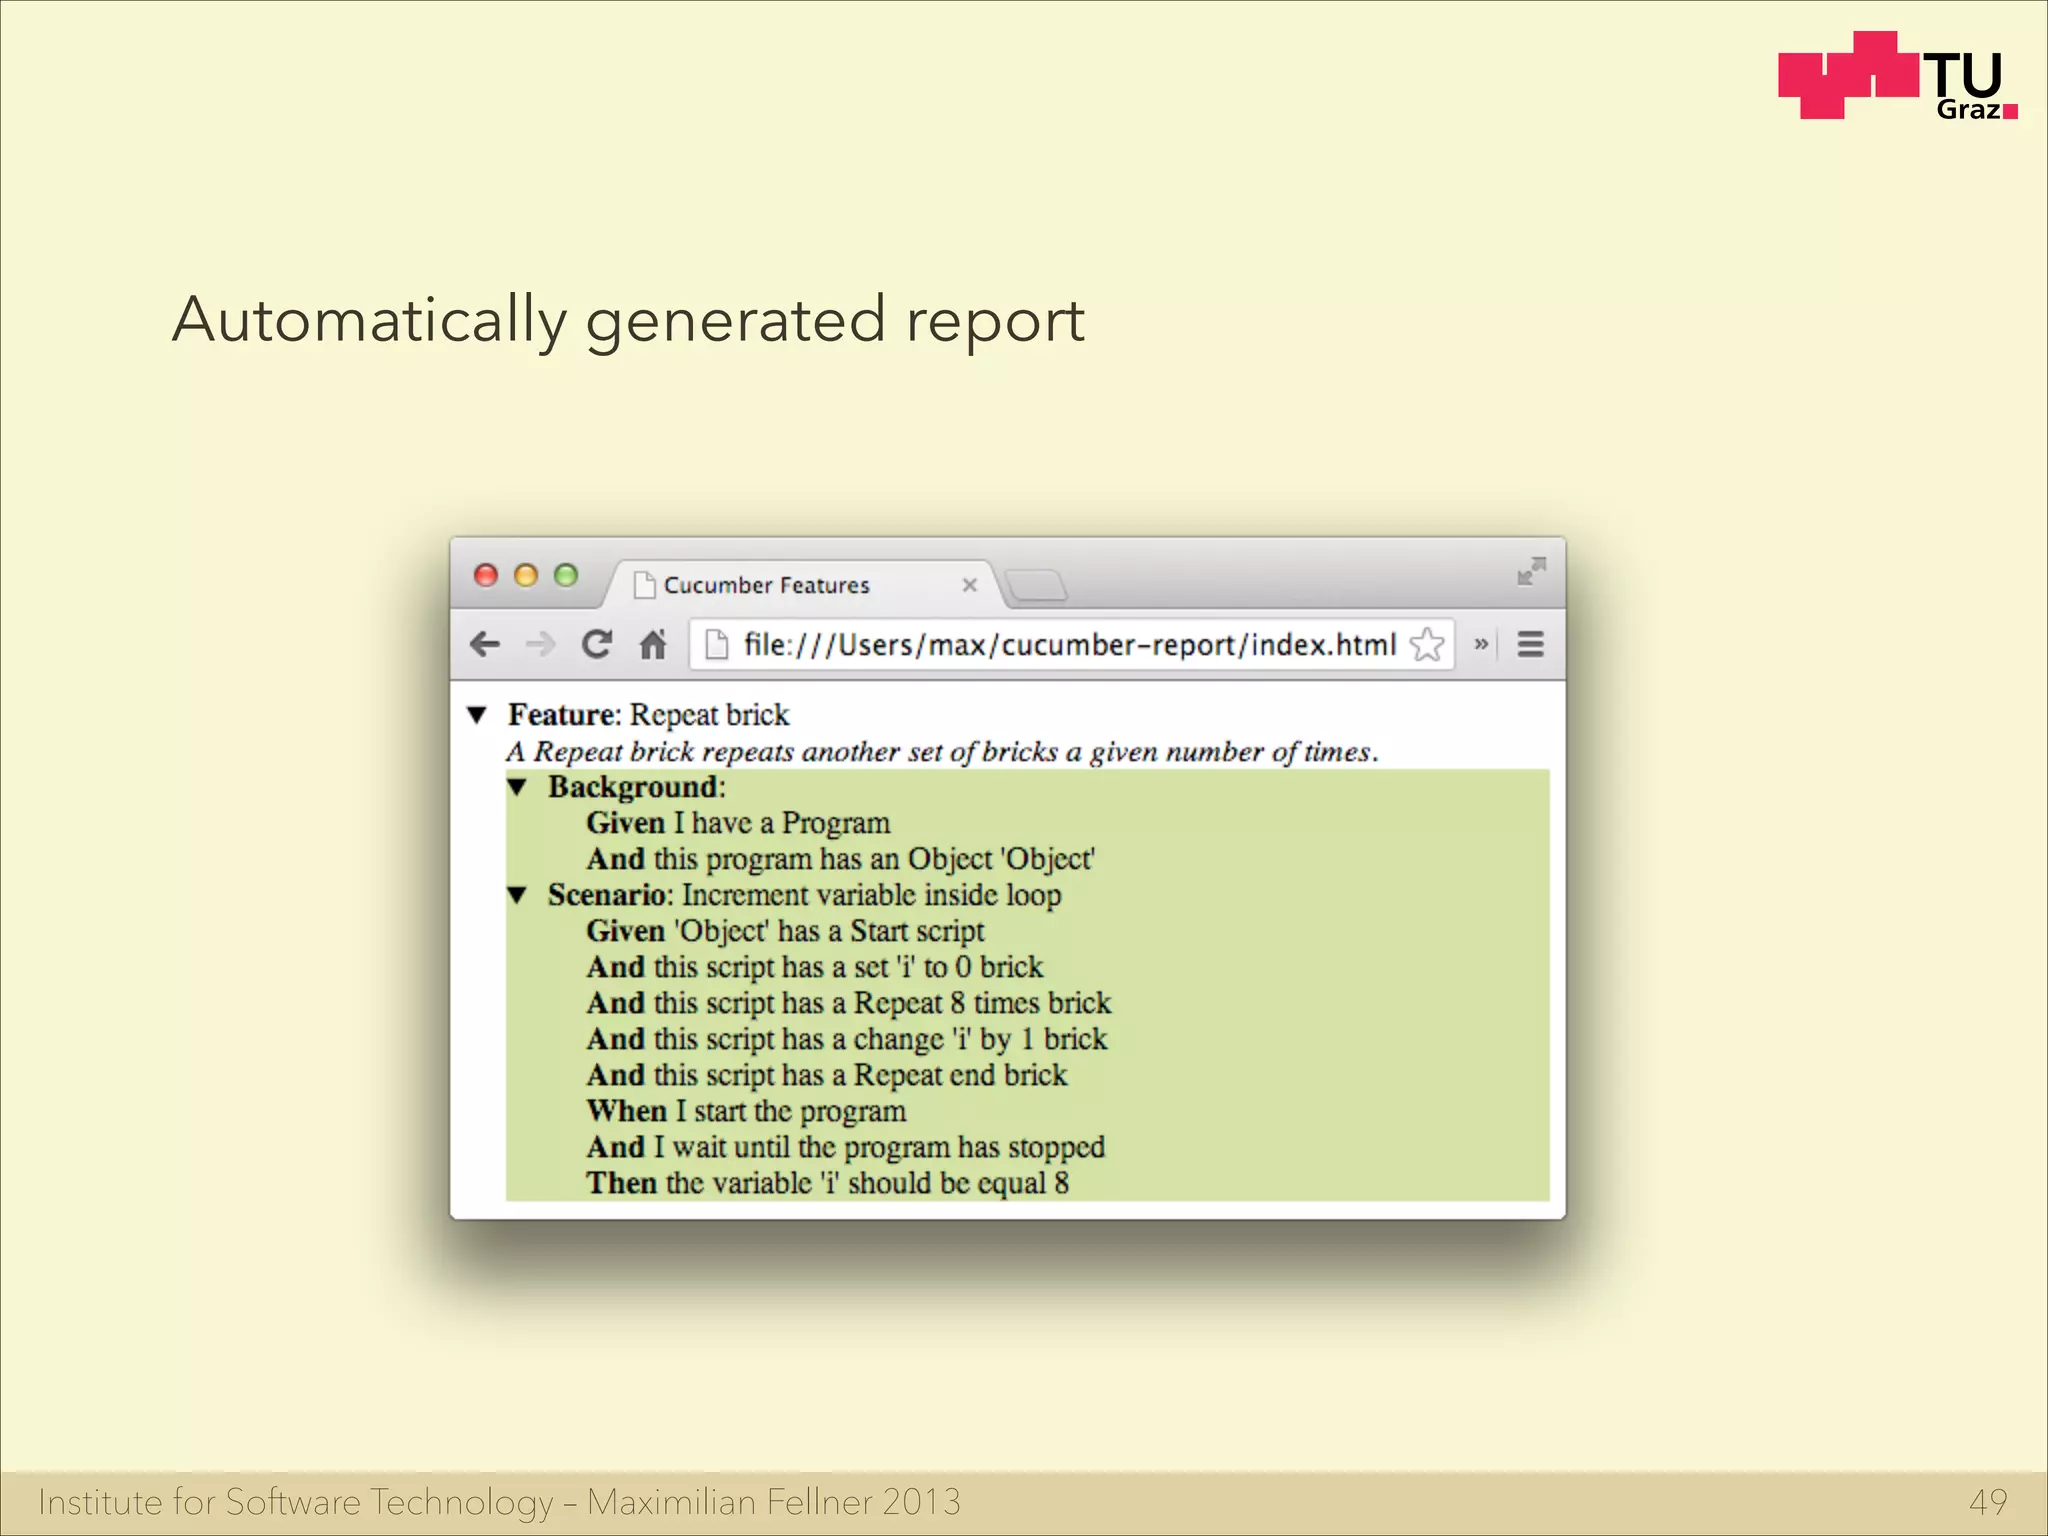Click the address bar with index.html URL
This screenshot has height=1536, width=2048.
coord(1070,645)
